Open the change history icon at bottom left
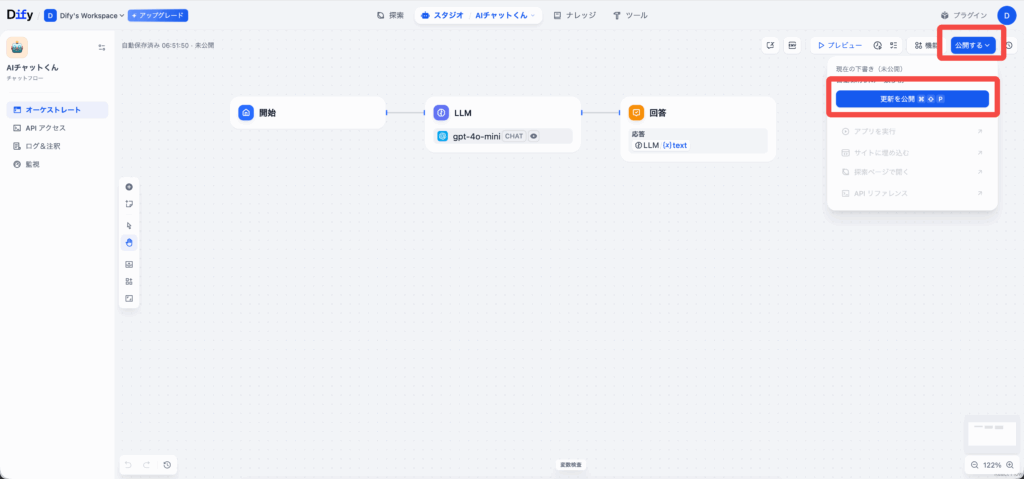Image resolution: width=1024 pixels, height=479 pixels. pos(167,465)
